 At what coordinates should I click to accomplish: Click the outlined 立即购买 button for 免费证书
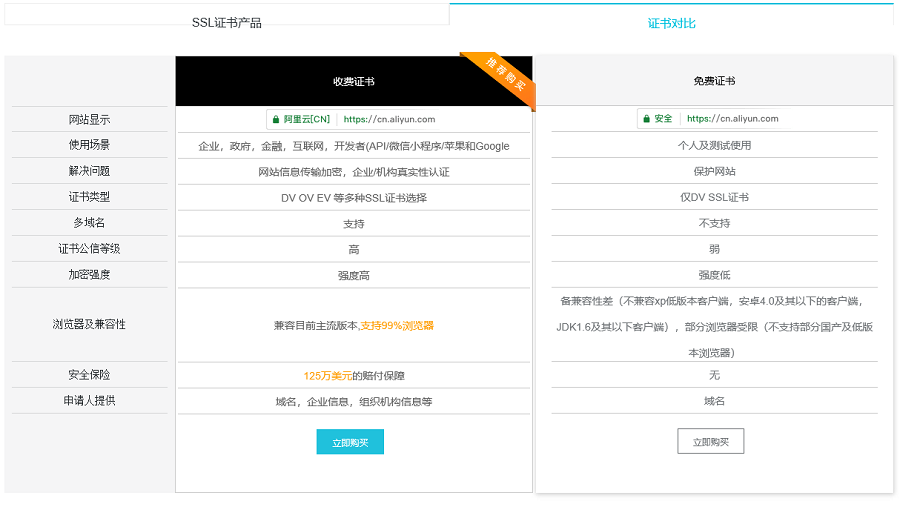[x=711, y=441]
